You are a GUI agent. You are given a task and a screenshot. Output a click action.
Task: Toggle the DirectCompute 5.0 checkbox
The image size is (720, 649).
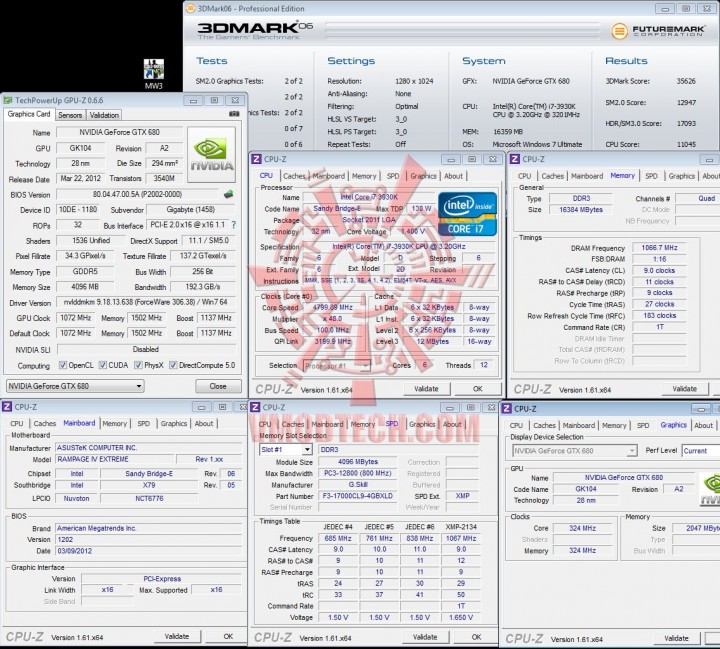coord(173,365)
